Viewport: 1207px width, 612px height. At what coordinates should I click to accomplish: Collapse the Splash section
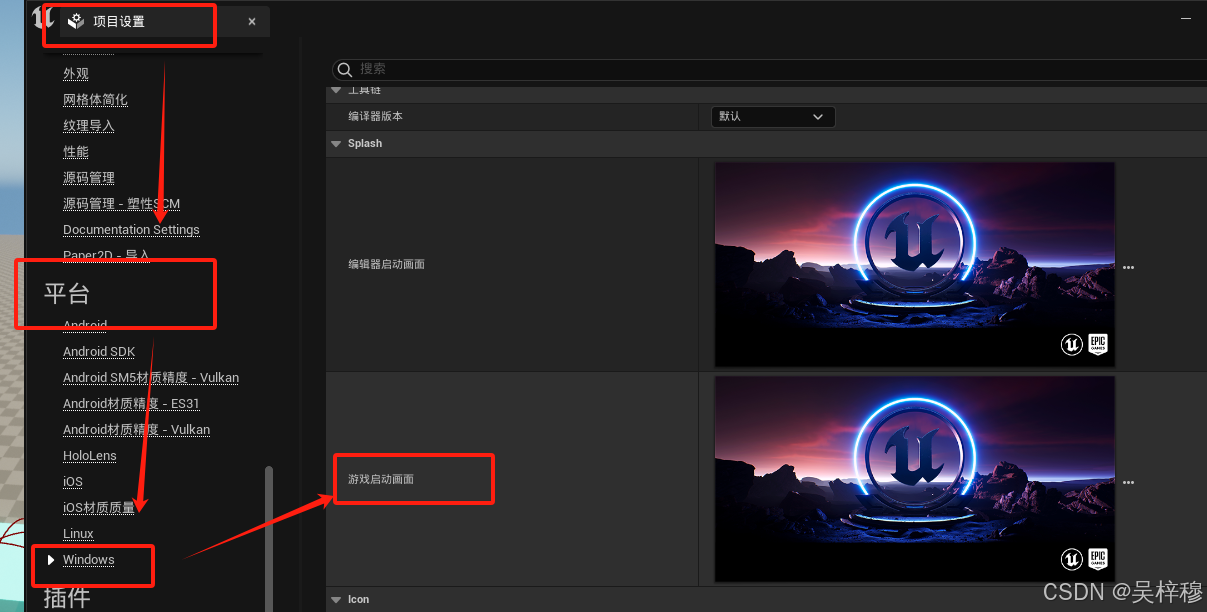(336, 144)
